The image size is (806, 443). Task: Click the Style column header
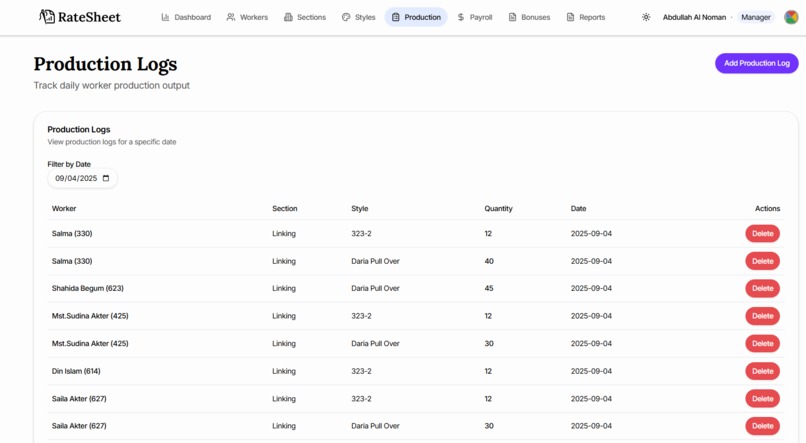coord(360,209)
